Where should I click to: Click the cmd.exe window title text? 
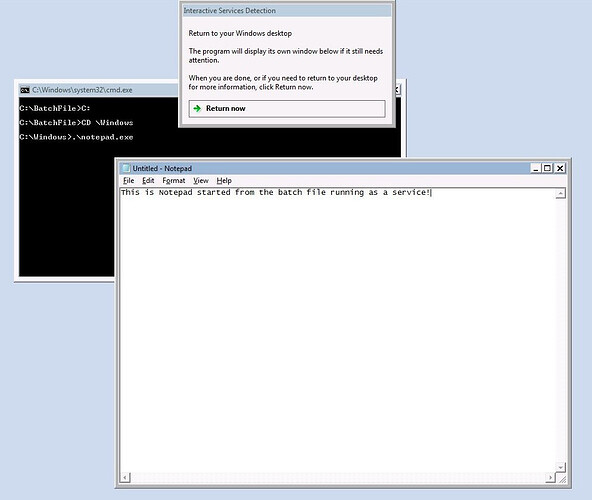click(x=82, y=90)
